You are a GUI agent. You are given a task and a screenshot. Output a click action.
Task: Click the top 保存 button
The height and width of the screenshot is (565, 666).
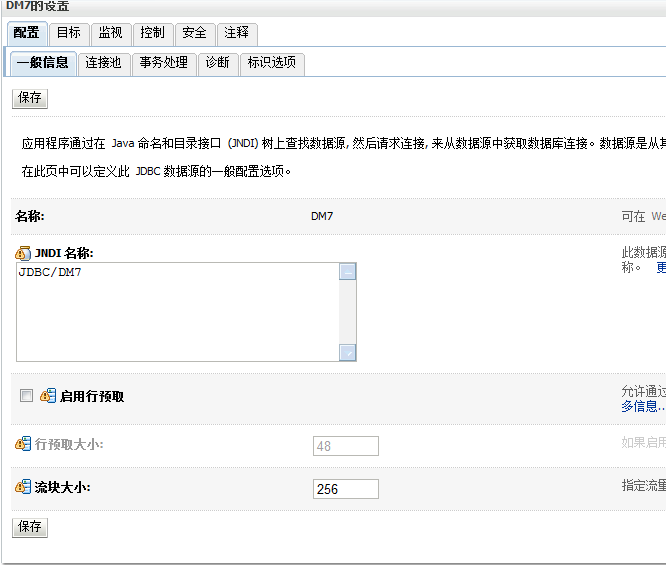click(x=30, y=98)
